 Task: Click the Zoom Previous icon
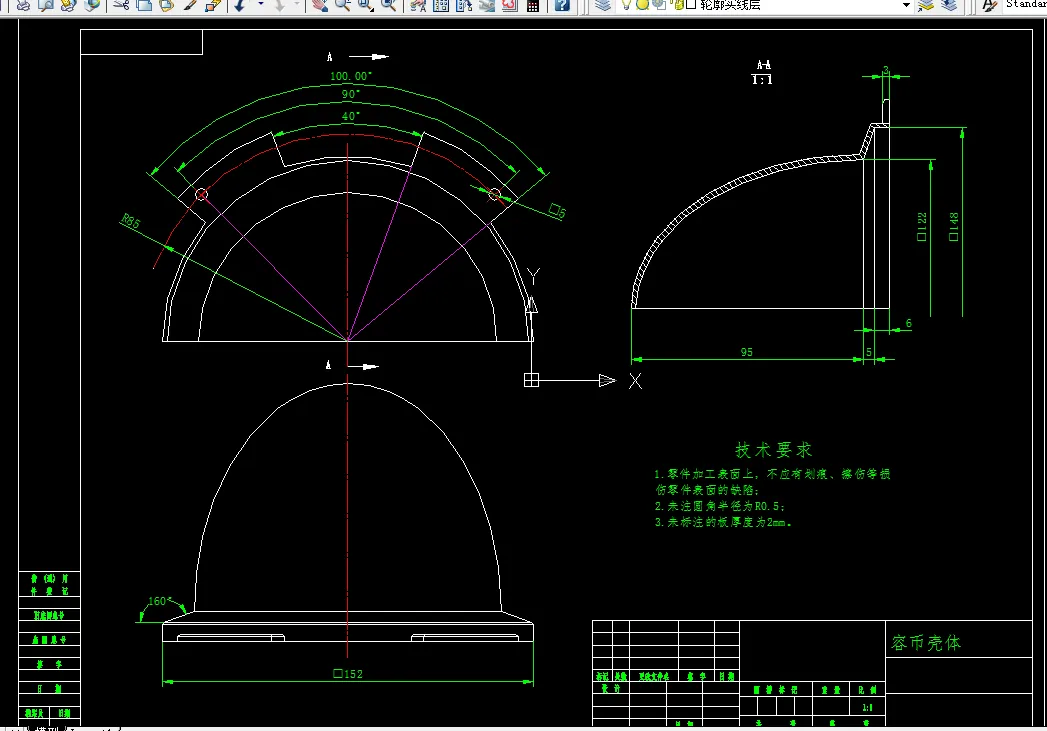click(389, 5)
